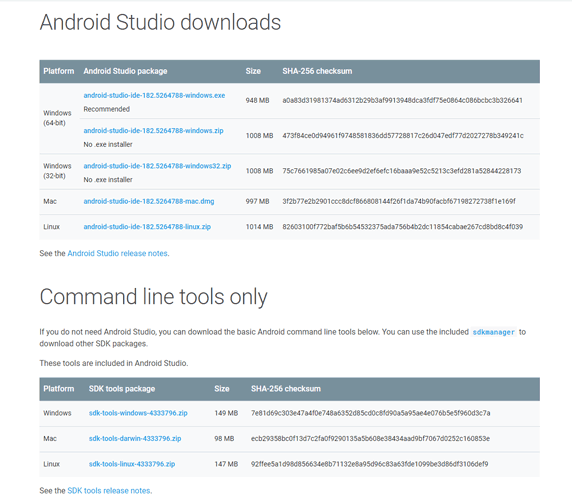Image resolution: width=572 pixels, height=500 pixels.
Task: Download android-studio-ide-182.5264788-windows.zip package
Action: pos(153,131)
